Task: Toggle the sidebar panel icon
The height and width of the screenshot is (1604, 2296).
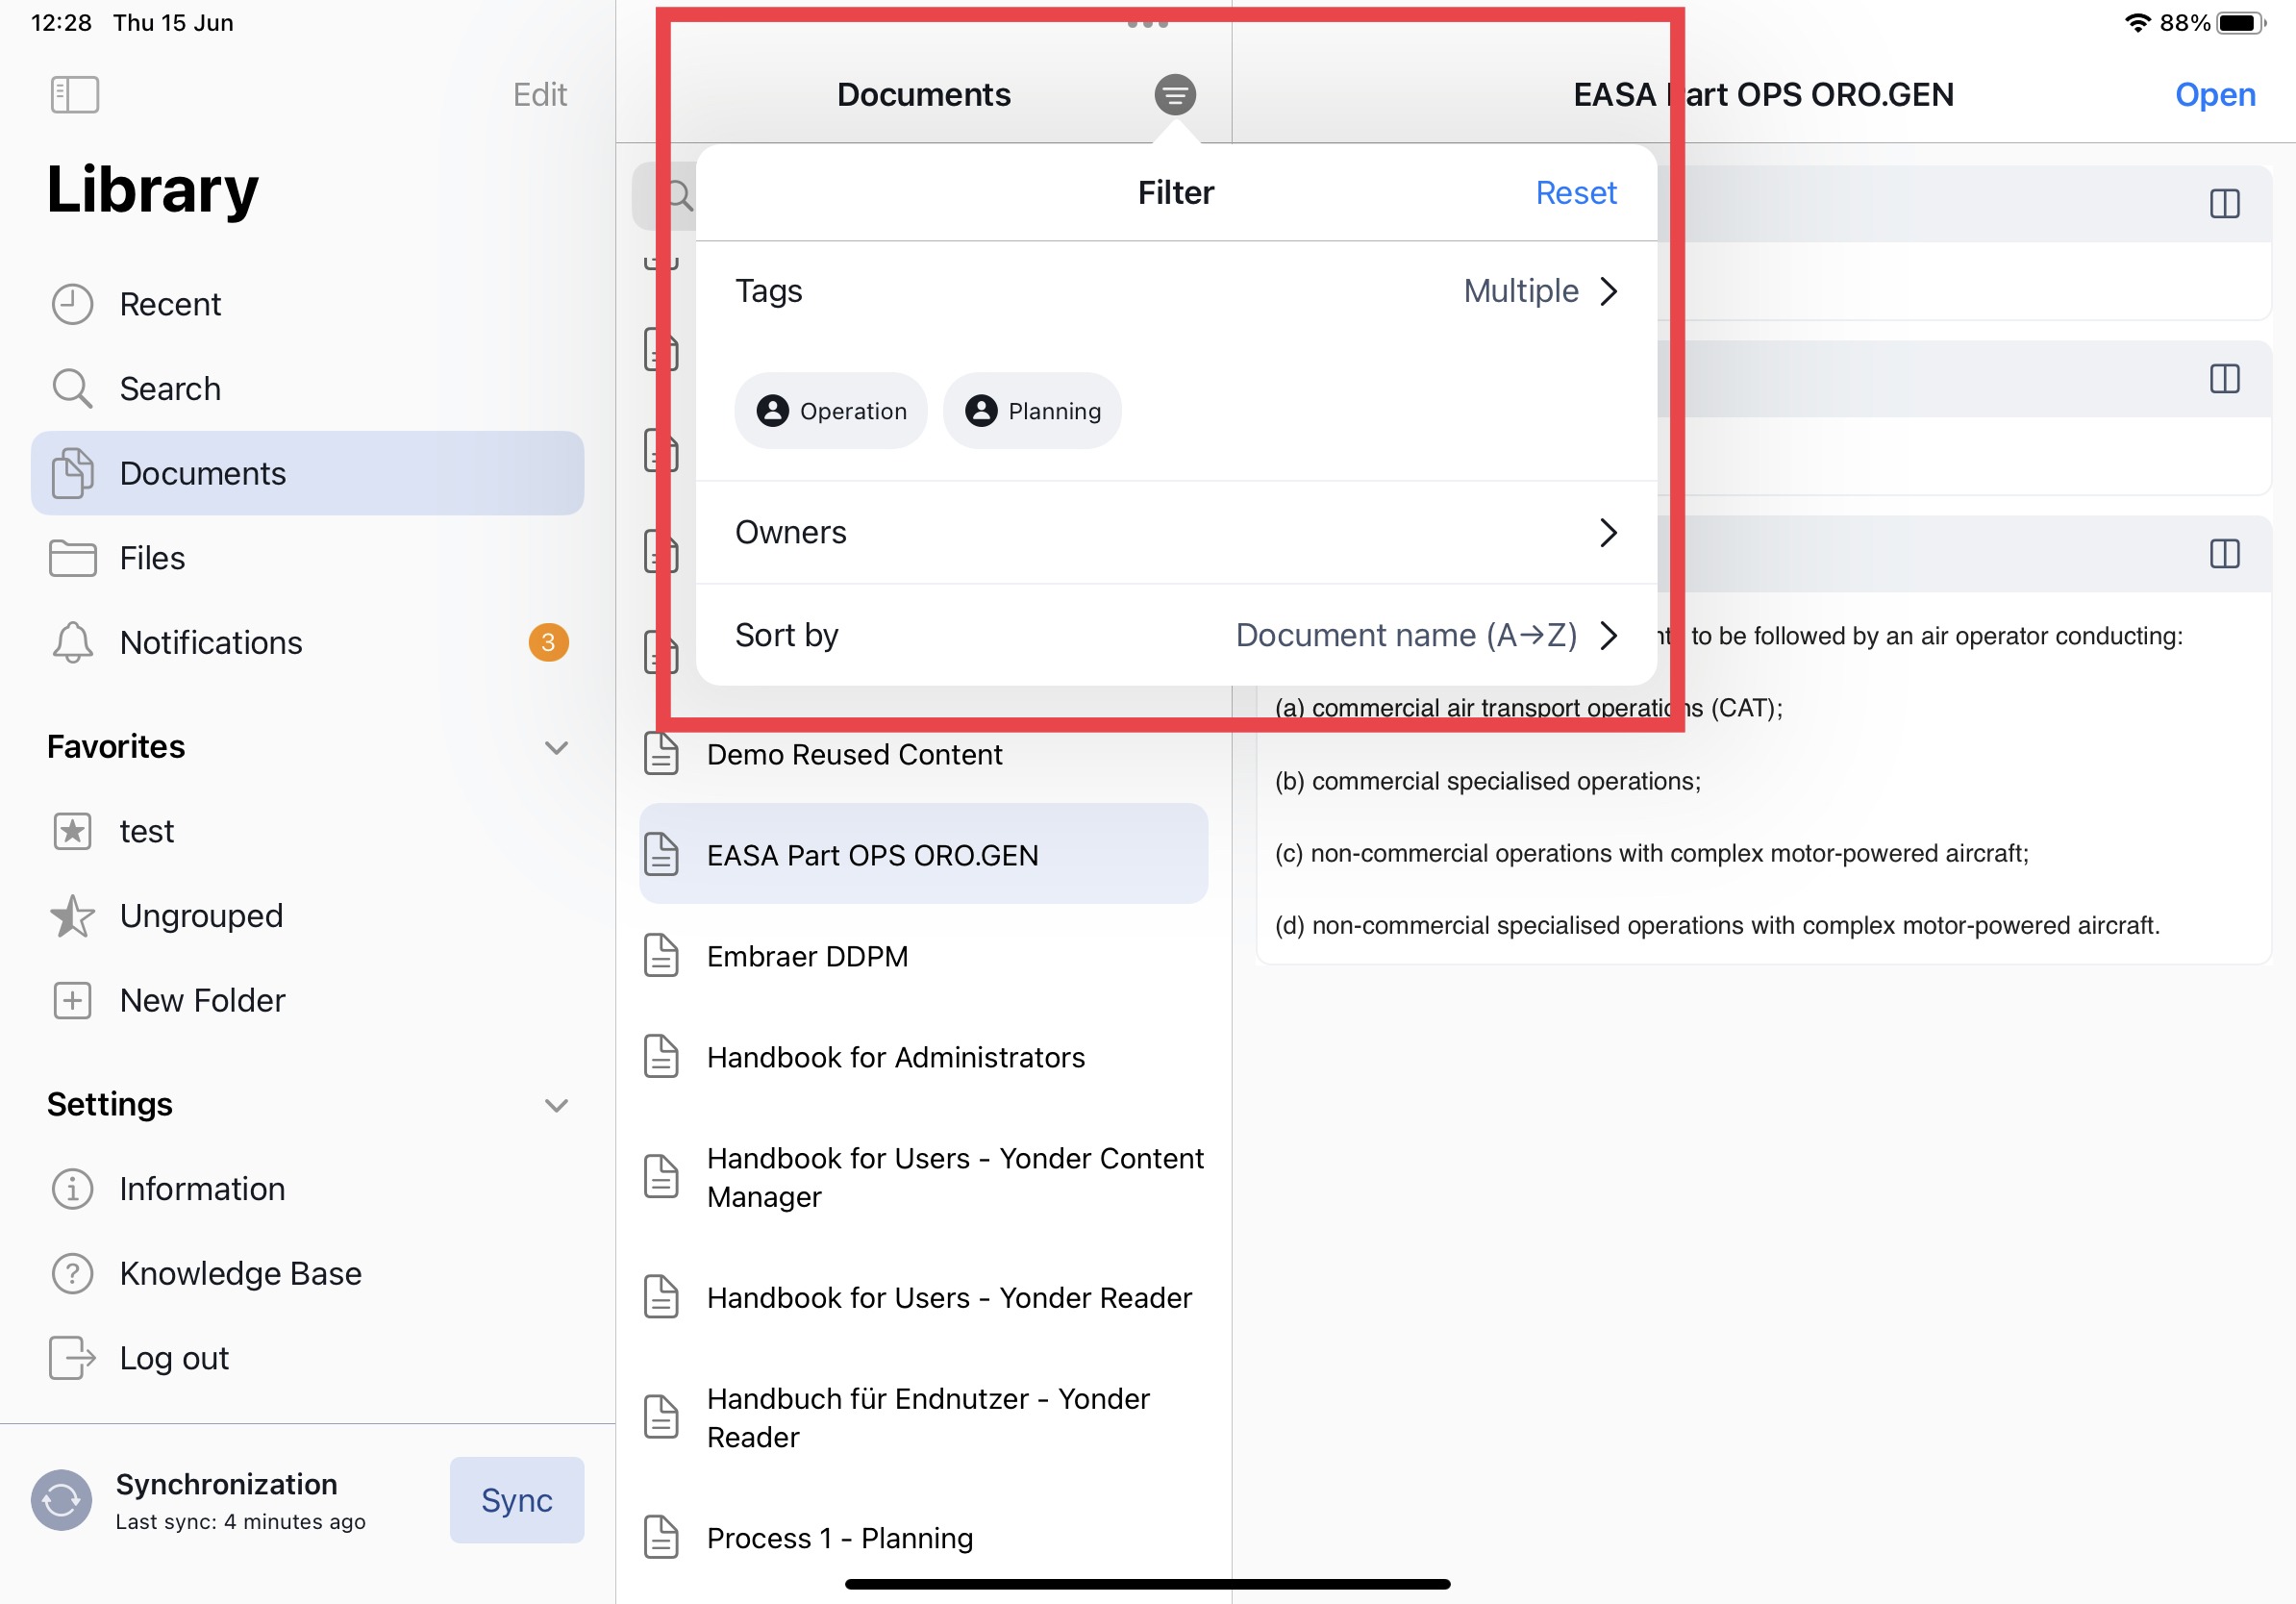Action: point(74,95)
